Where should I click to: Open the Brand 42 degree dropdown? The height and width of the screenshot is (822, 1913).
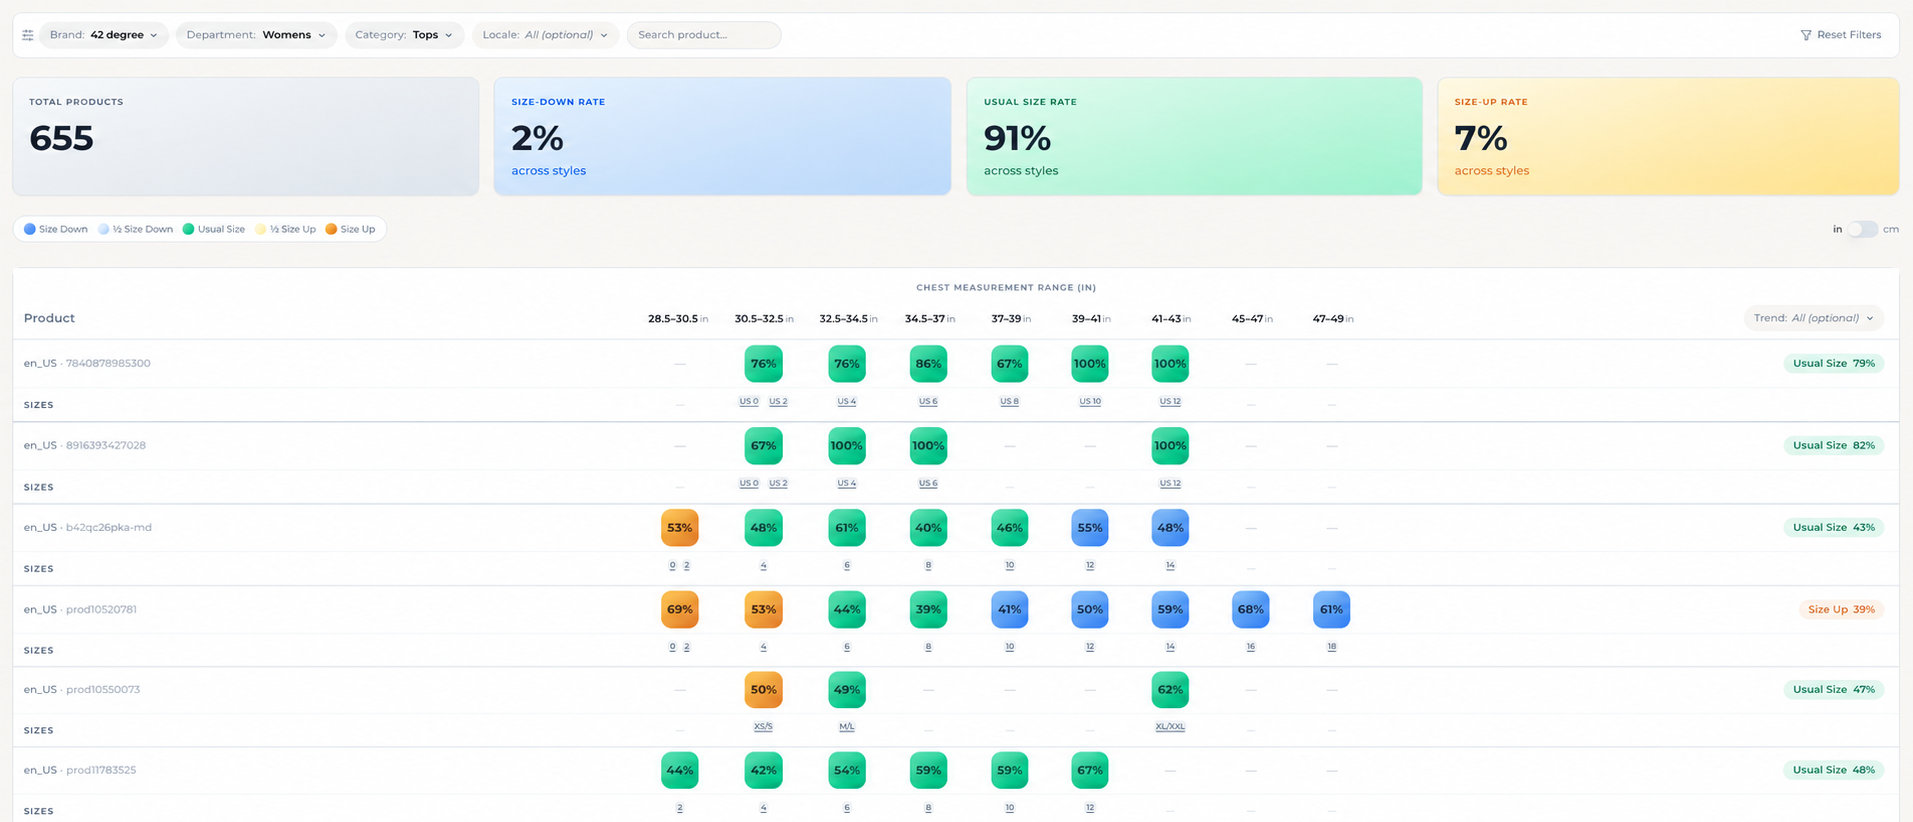[x=104, y=35]
